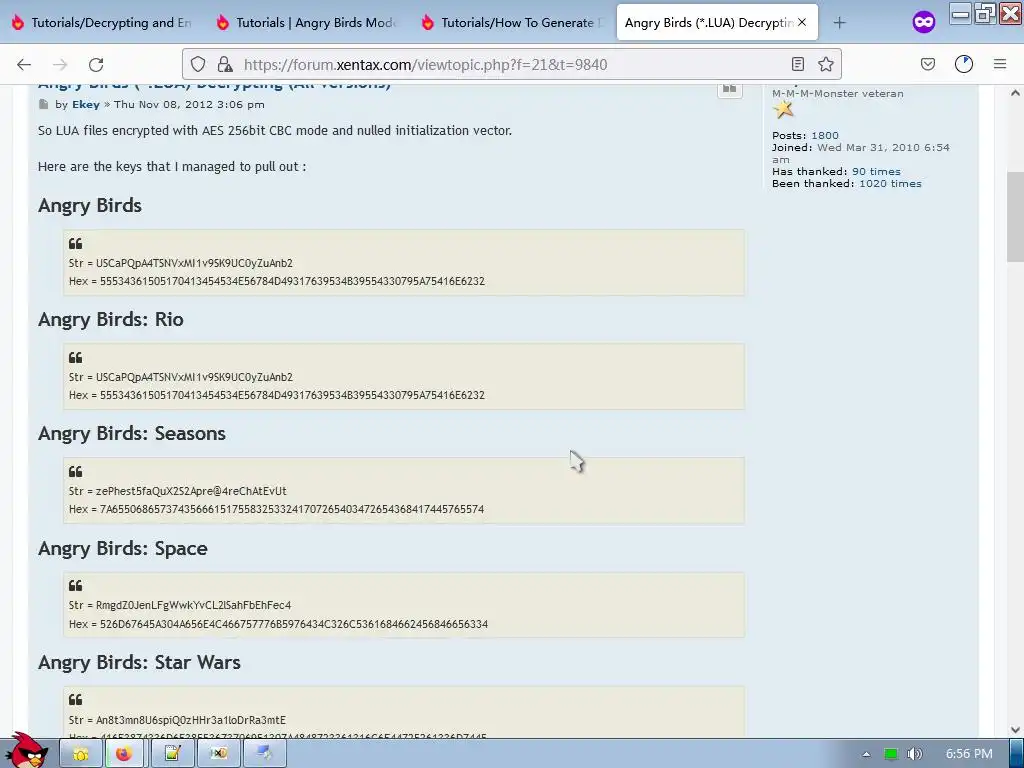
Task: Click the Rio Hex key line
Action: click(x=277, y=395)
